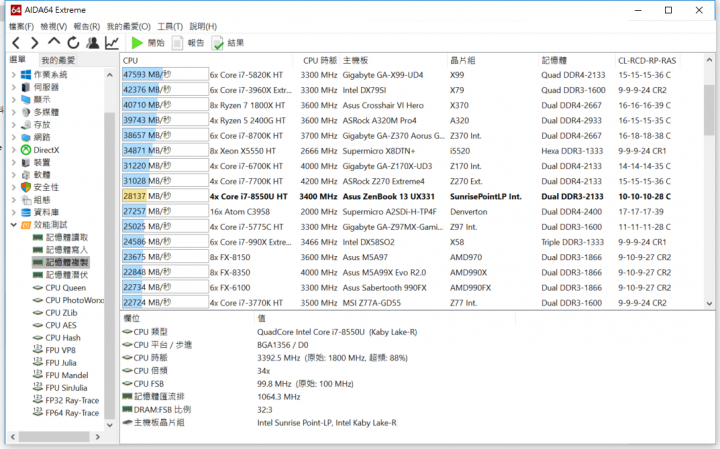
Task: Open the graph chart toolbar icon
Action: tap(112, 43)
